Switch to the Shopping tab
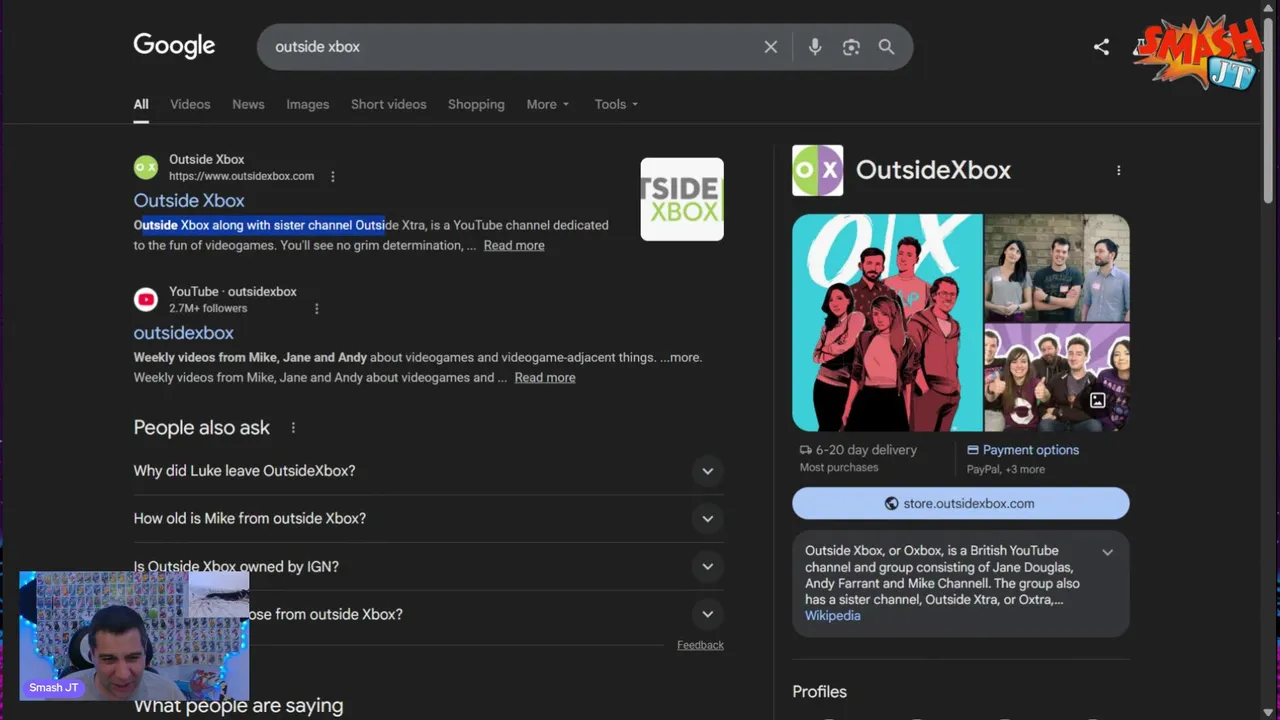Viewport: 1280px width, 720px height. (x=476, y=104)
